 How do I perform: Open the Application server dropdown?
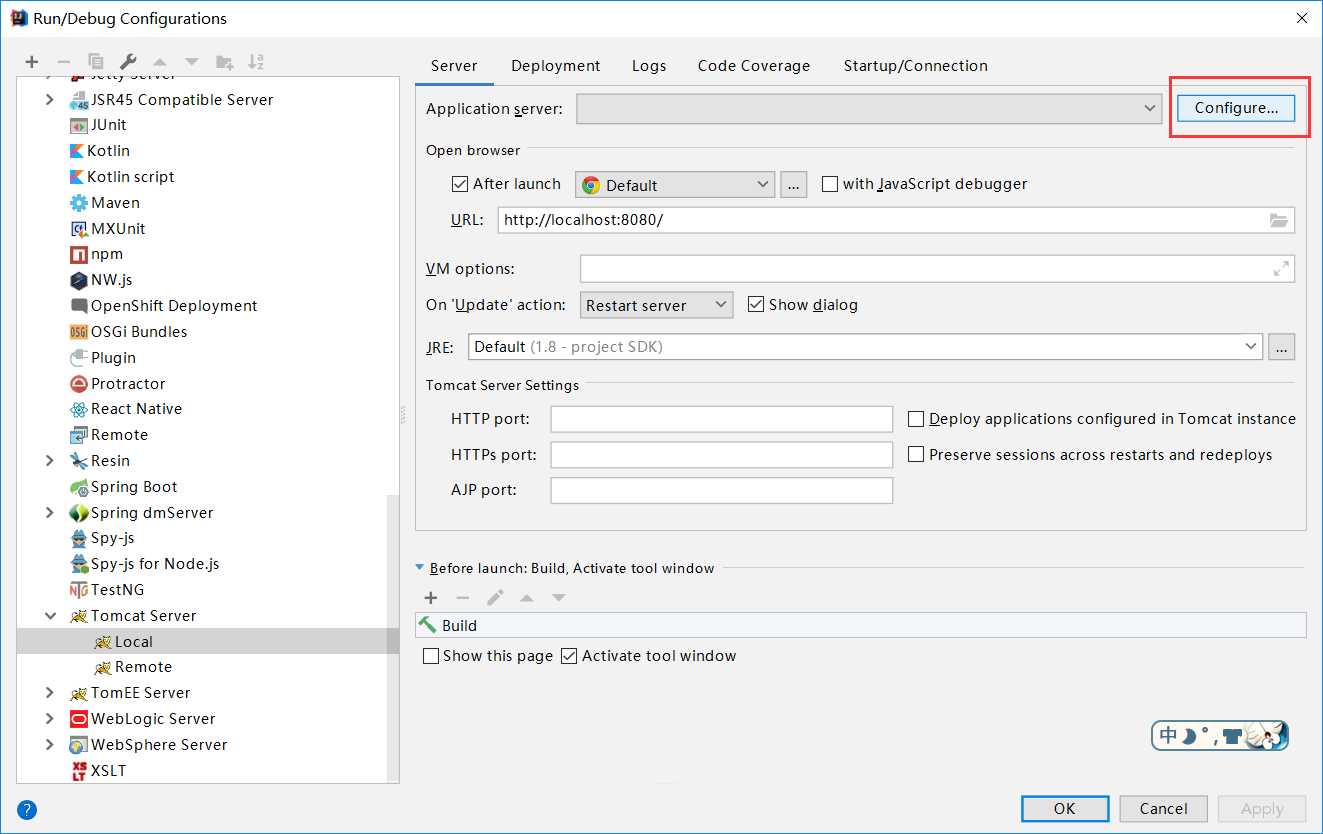click(868, 108)
